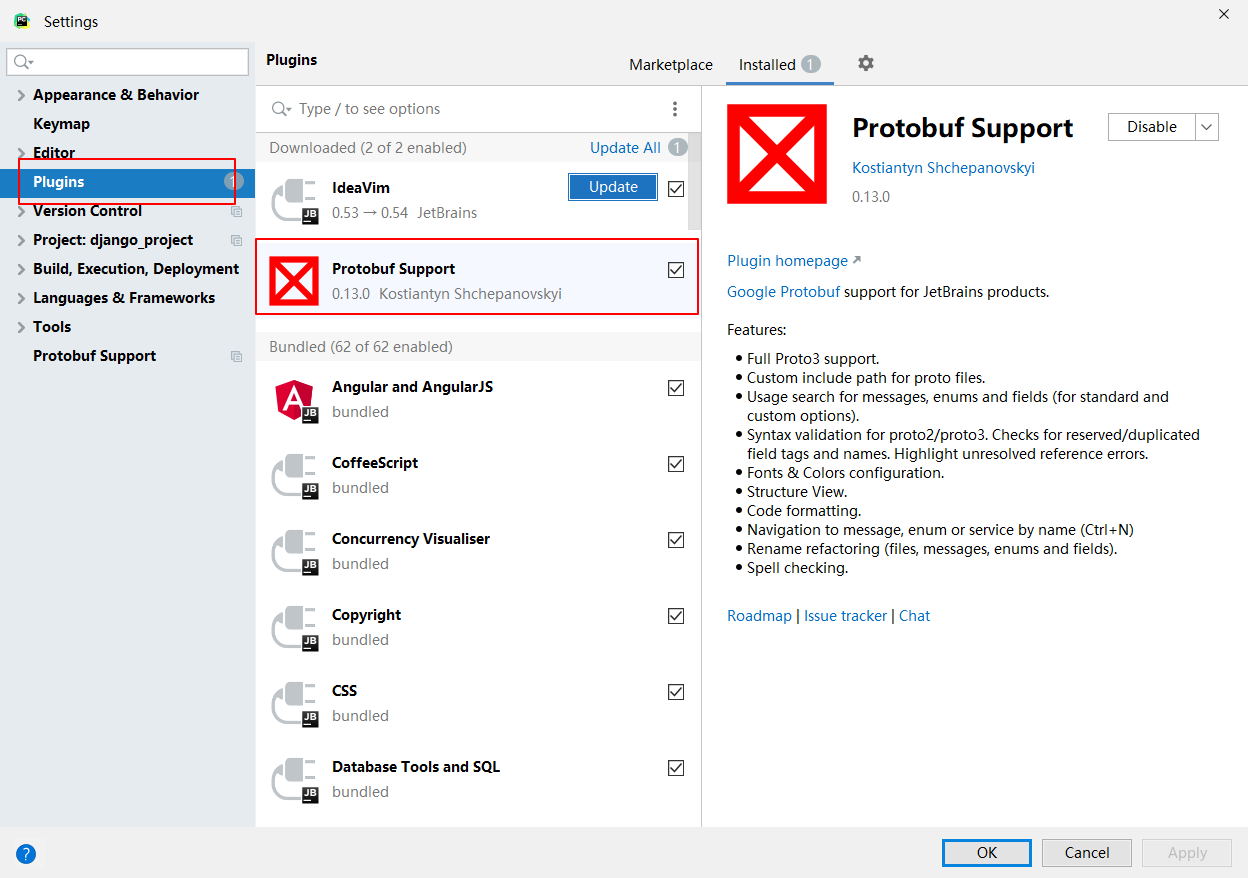This screenshot has width=1248, height=878.
Task: Expand Build, Execution, Deployment
Action: [x=21, y=269]
